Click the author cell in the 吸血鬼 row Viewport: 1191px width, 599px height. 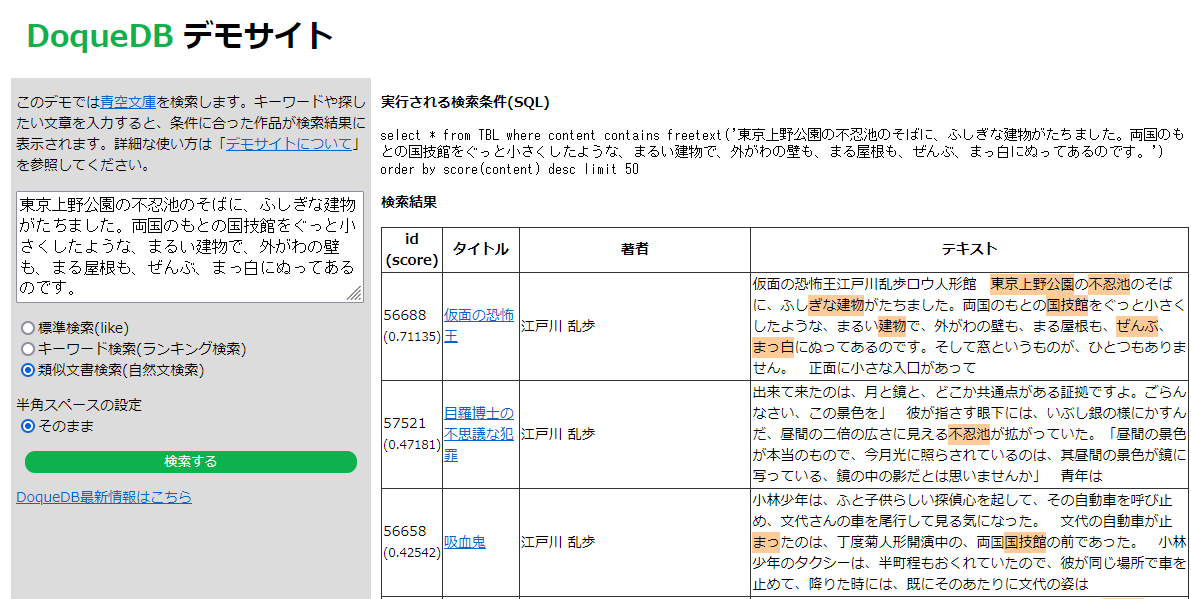coord(634,542)
